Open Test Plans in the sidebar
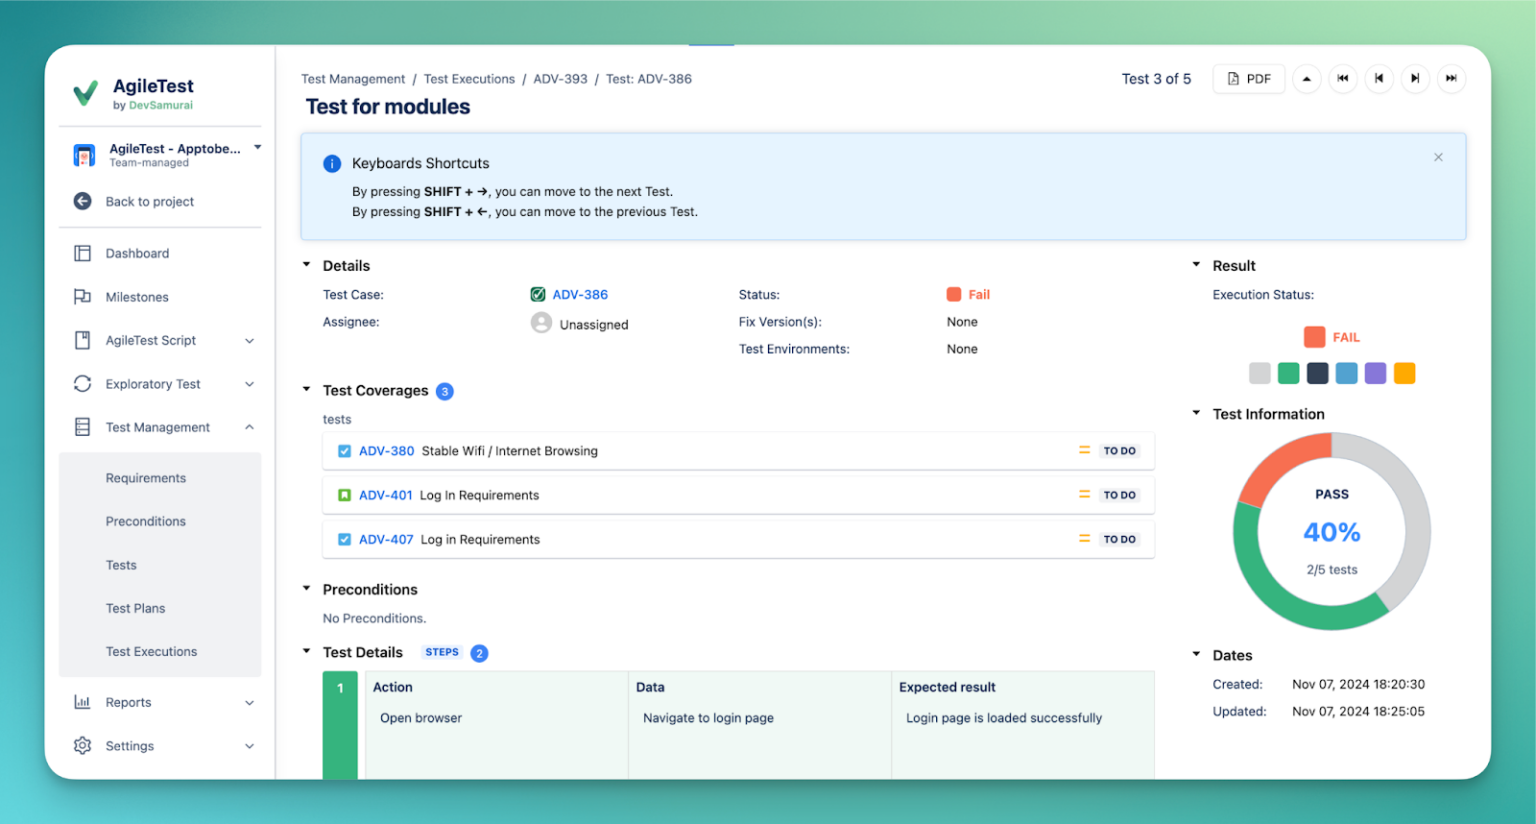Viewport: 1536px width, 824px height. point(135,608)
